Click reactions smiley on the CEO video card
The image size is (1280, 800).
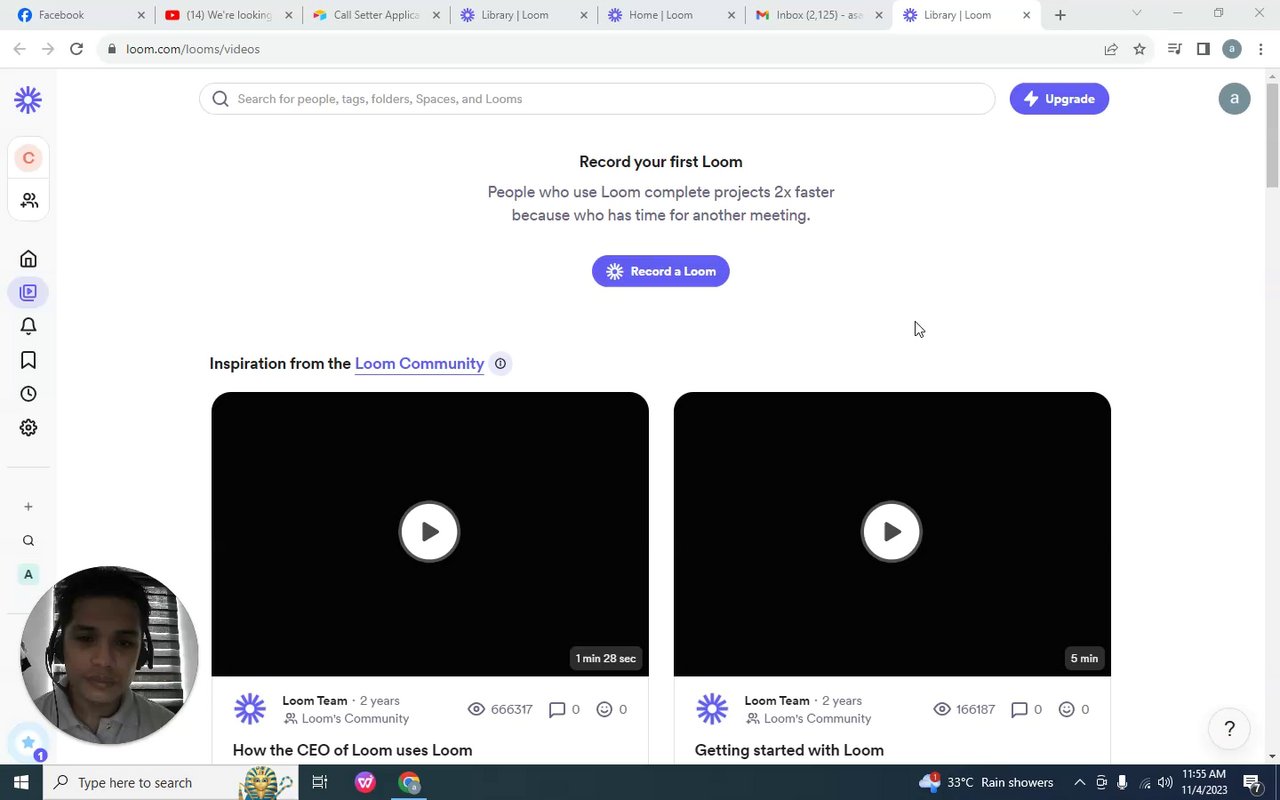pos(604,709)
